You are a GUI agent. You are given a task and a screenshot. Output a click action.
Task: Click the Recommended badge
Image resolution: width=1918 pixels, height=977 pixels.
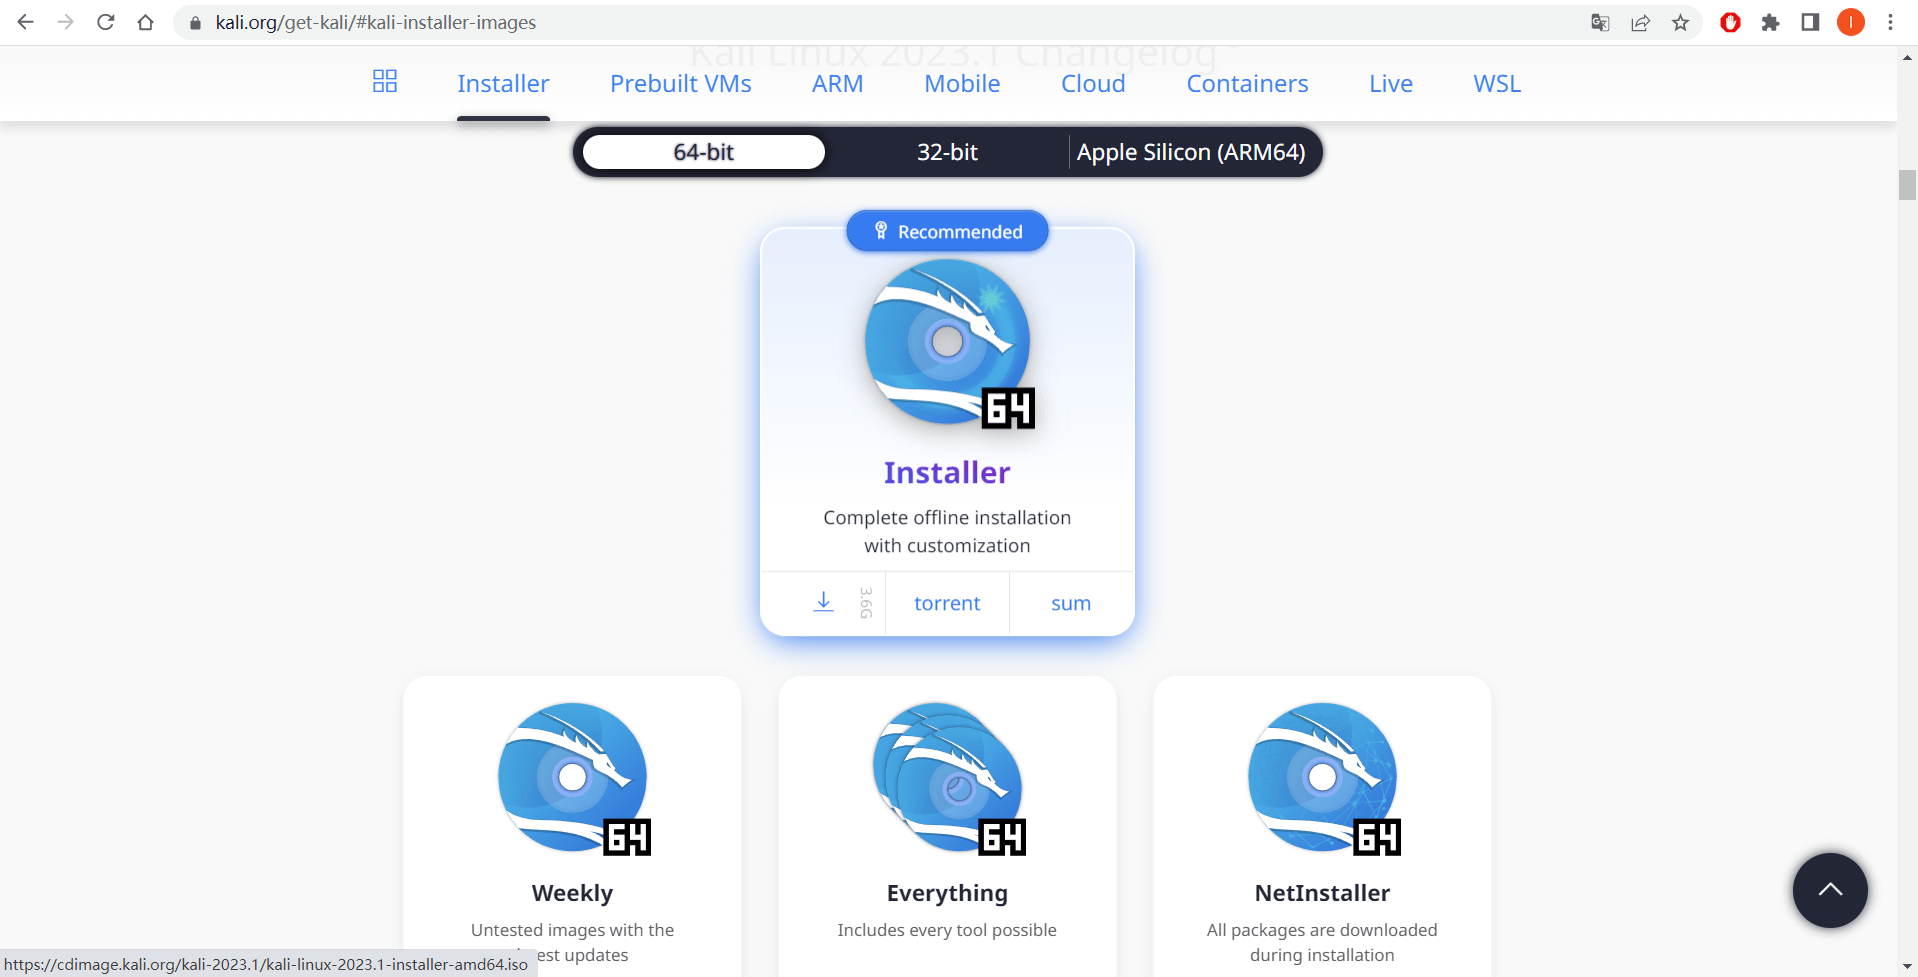tap(947, 231)
